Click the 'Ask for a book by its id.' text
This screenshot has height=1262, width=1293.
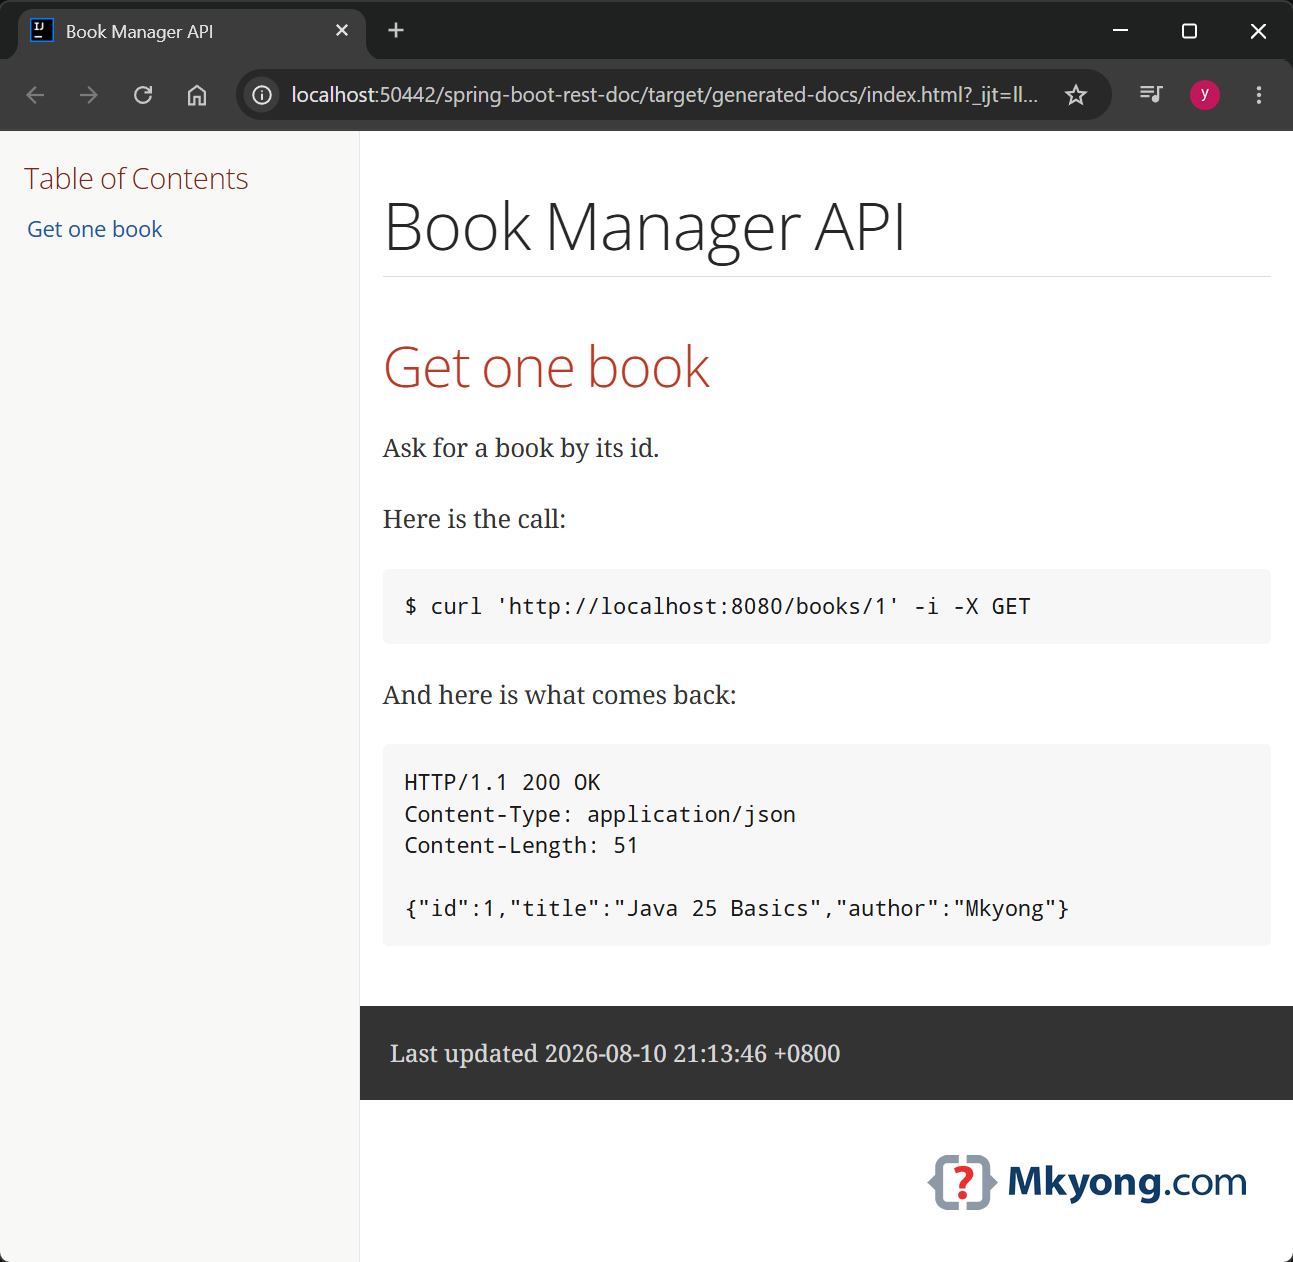pos(521,448)
